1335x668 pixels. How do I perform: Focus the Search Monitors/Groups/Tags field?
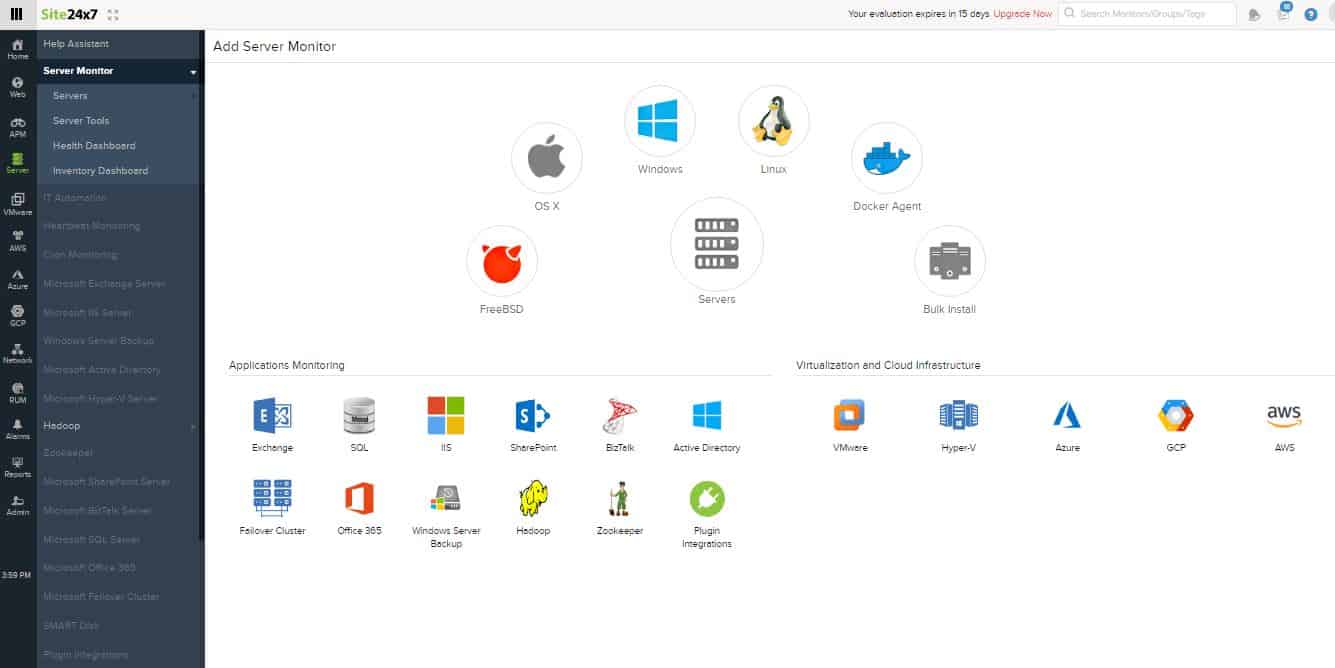pyautogui.click(x=1147, y=14)
